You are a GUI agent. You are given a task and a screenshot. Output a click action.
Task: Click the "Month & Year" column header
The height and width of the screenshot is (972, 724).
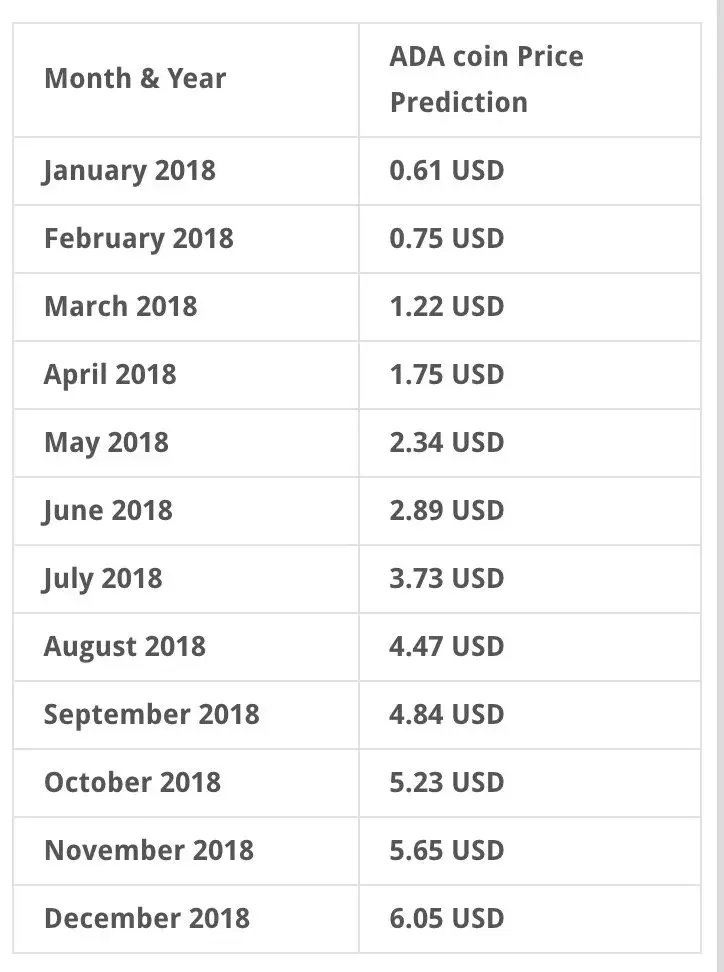coord(135,79)
